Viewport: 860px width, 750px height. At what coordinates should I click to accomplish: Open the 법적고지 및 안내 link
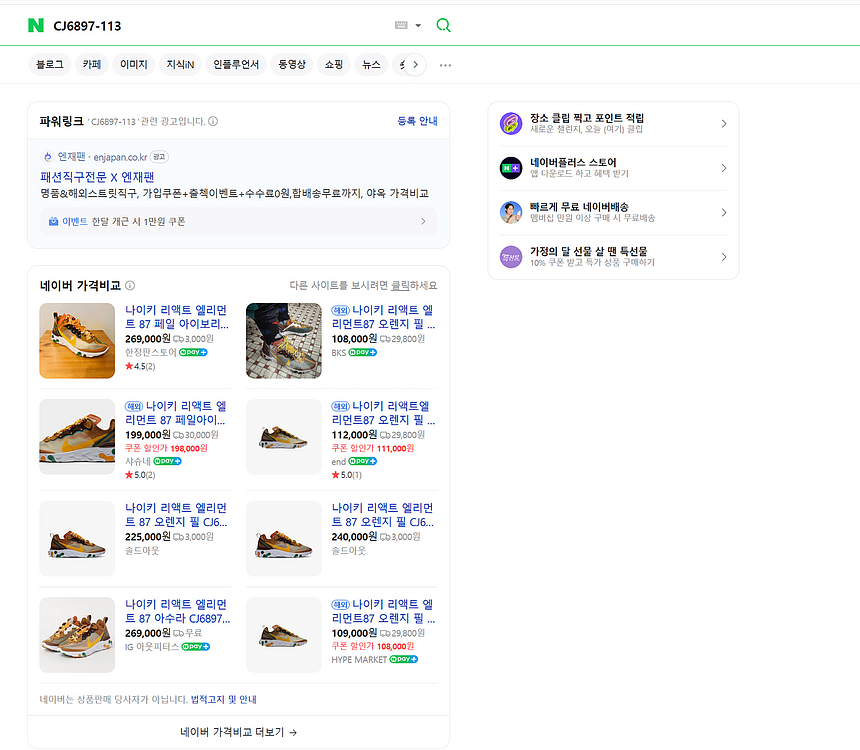223,700
